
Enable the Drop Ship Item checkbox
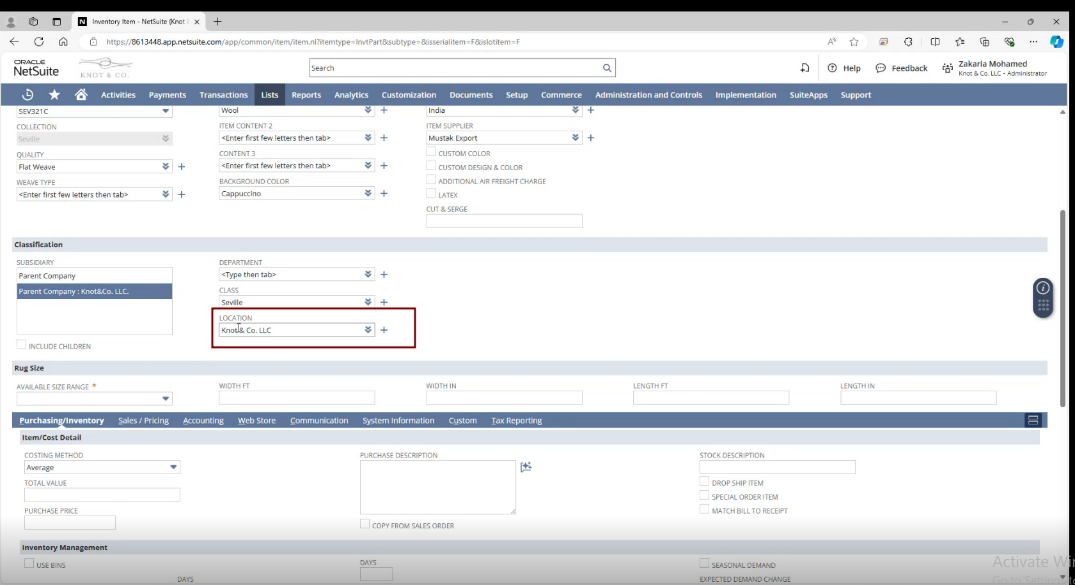[704, 482]
